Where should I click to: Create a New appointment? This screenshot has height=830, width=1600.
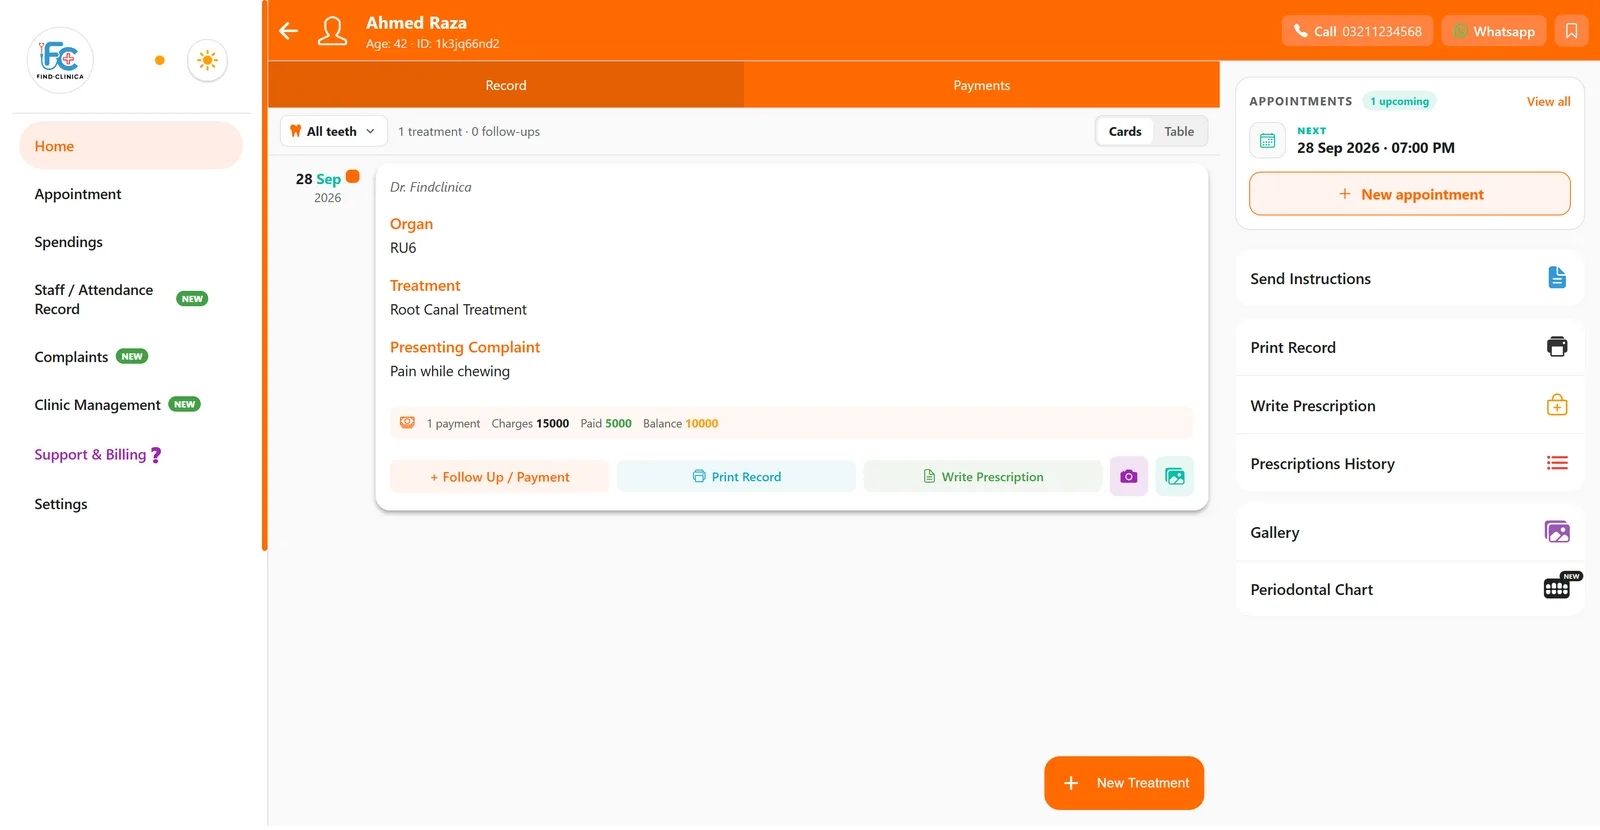pyautogui.click(x=1410, y=194)
